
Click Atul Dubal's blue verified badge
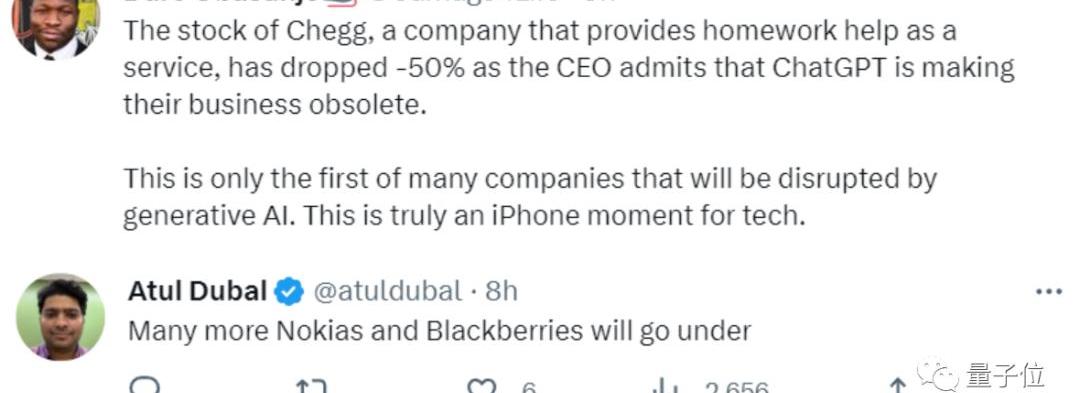click(289, 292)
